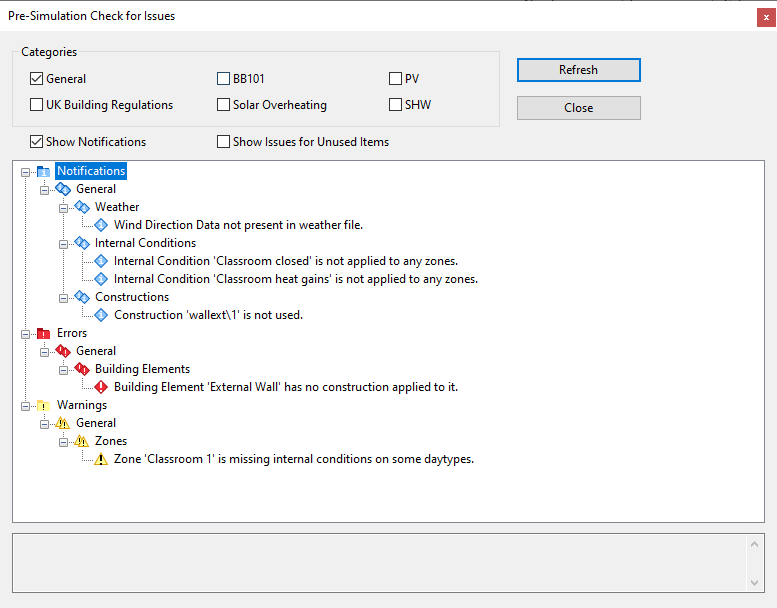Collapse the Errors tree node
777x608 pixels.
[25, 334]
